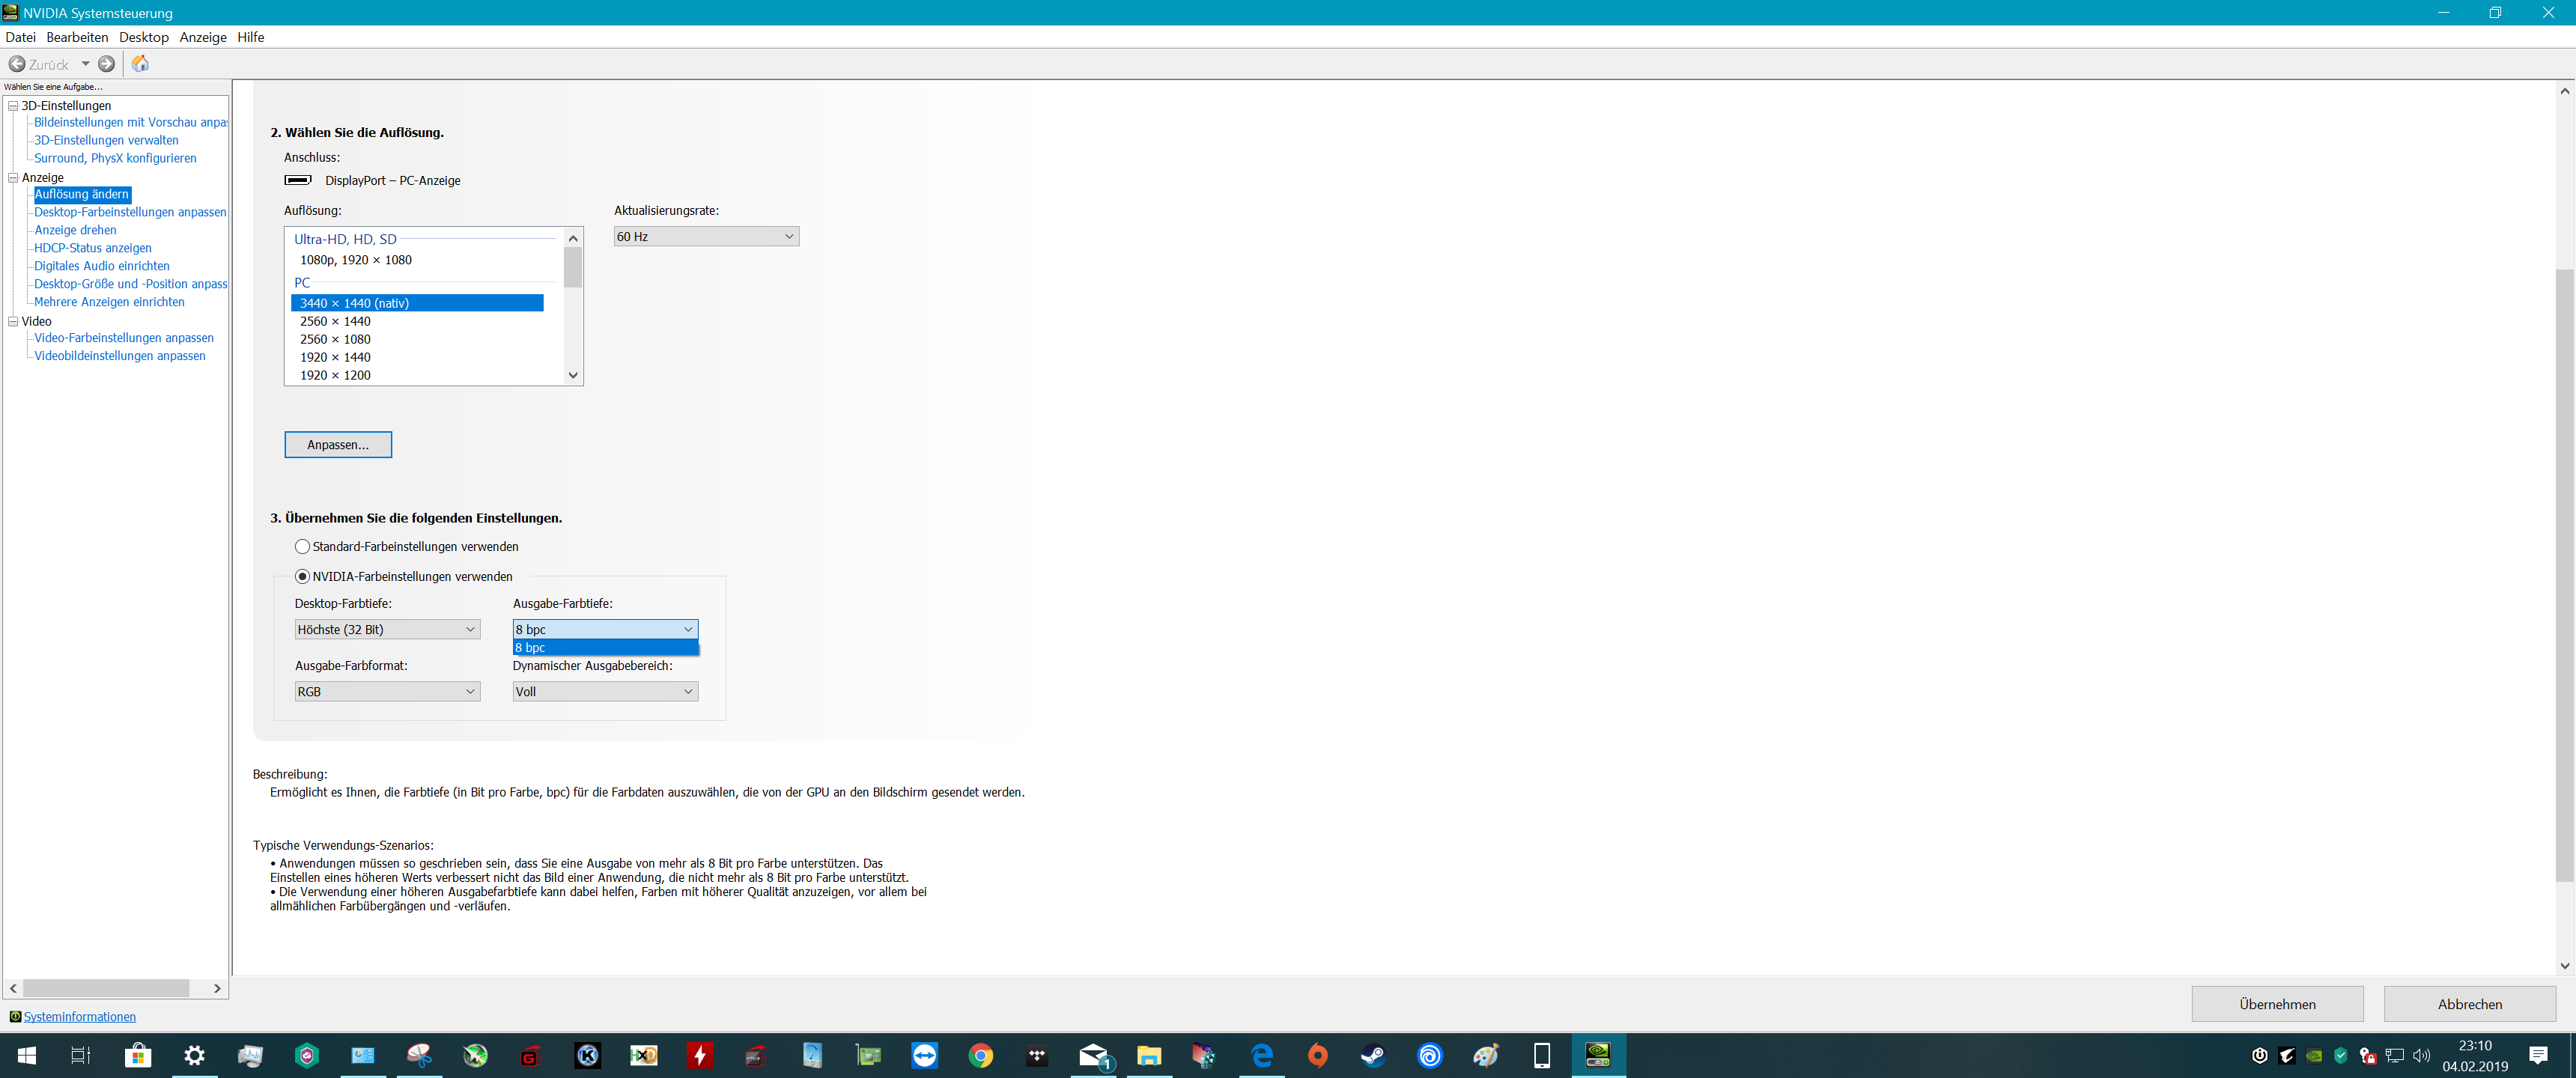The width and height of the screenshot is (2576, 1078).
Task: Open Steam from the taskbar
Action: [1373, 1055]
